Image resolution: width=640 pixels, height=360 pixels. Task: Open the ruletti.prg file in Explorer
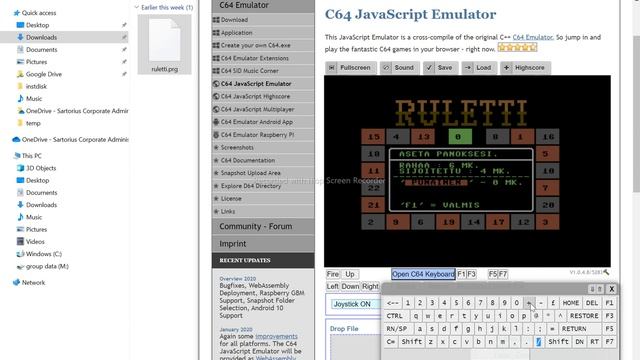(164, 44)
